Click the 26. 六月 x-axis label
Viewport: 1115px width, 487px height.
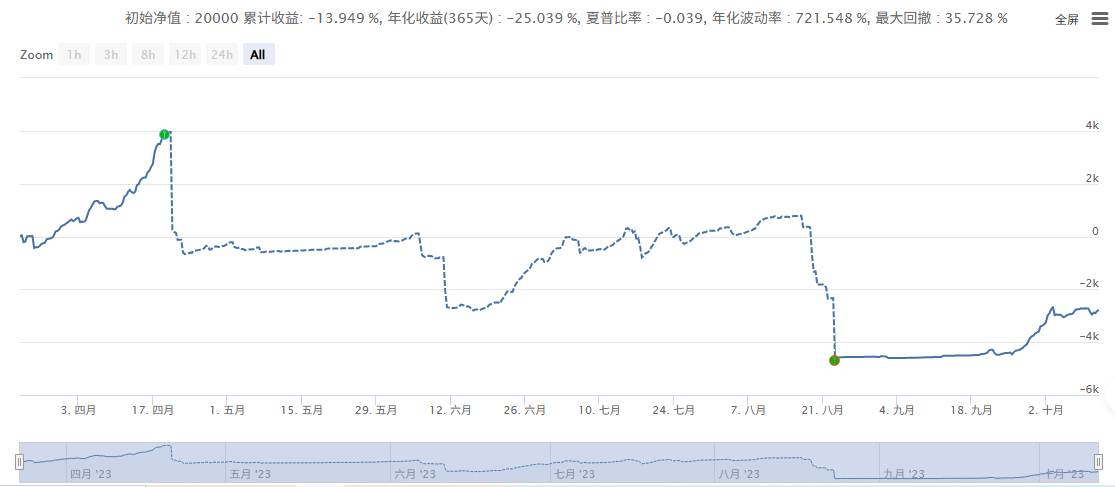[525, 410]
